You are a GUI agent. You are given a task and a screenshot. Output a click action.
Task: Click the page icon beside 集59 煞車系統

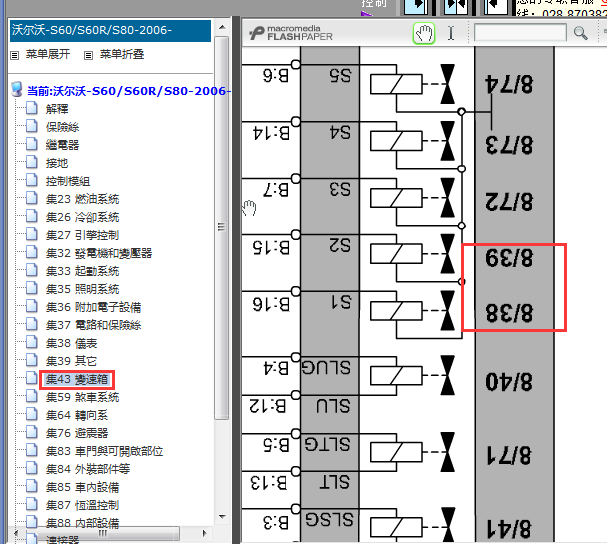[32, 396]
